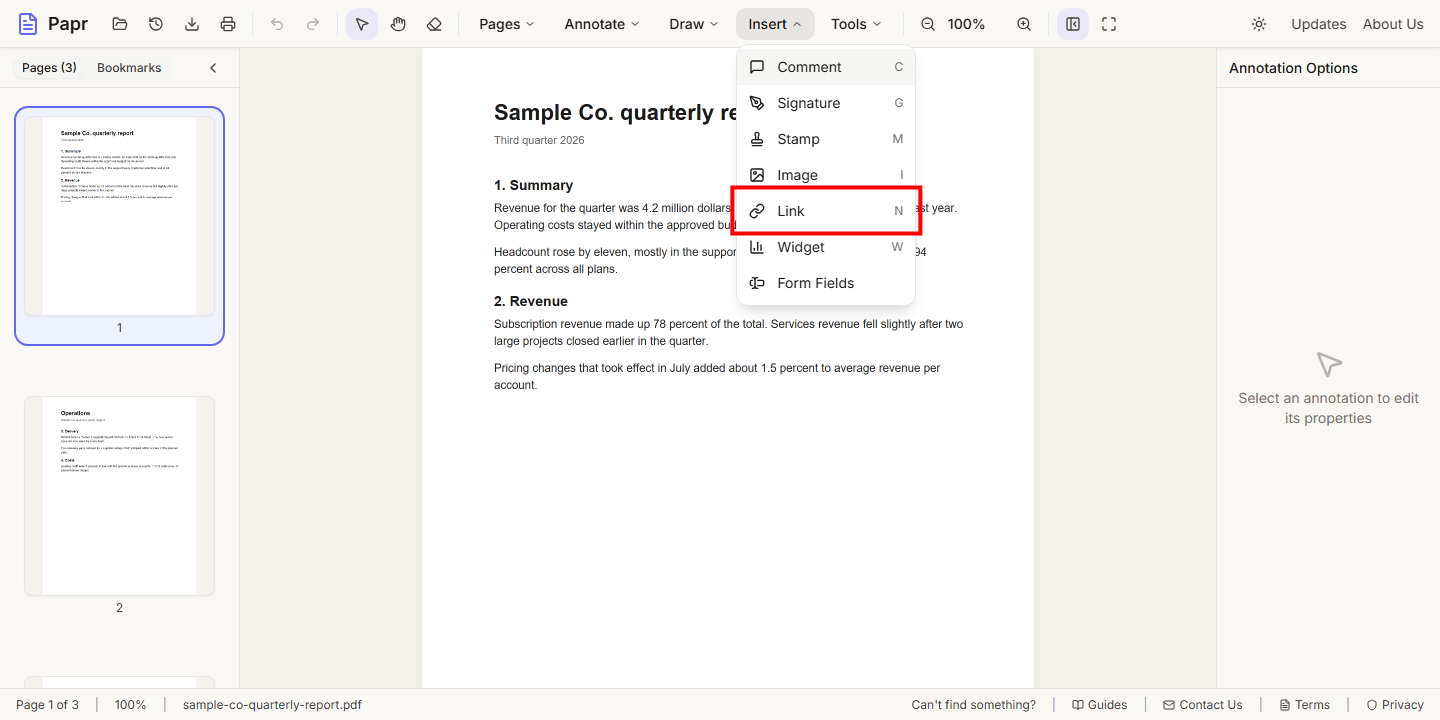Choose Signature from the Insert menu
The width and height of the screenshot is (1440, 720).
point(826,103)
